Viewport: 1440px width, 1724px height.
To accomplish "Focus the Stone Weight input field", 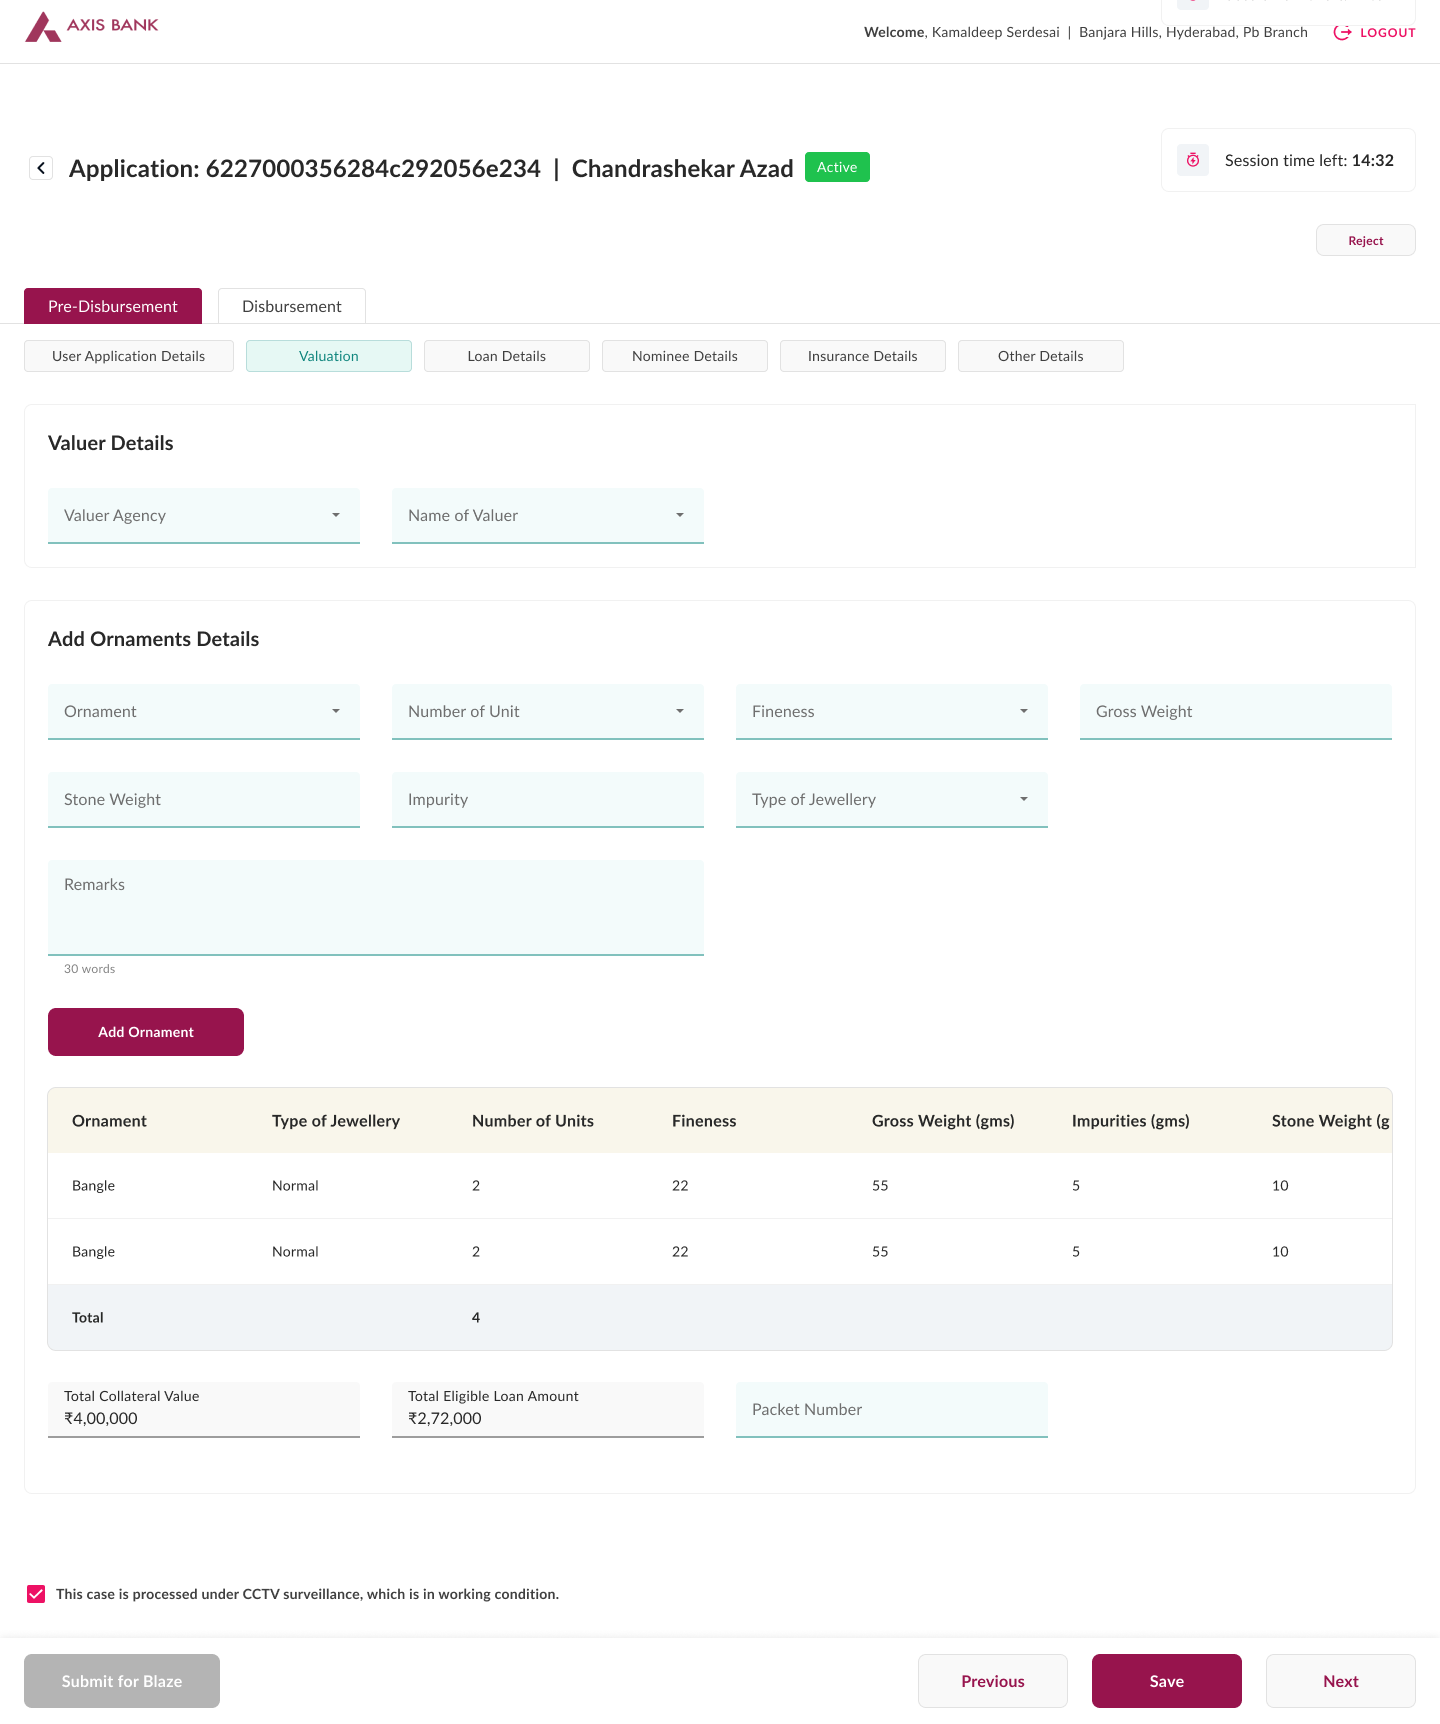I will pyautogui.click(x=204, y=800).
